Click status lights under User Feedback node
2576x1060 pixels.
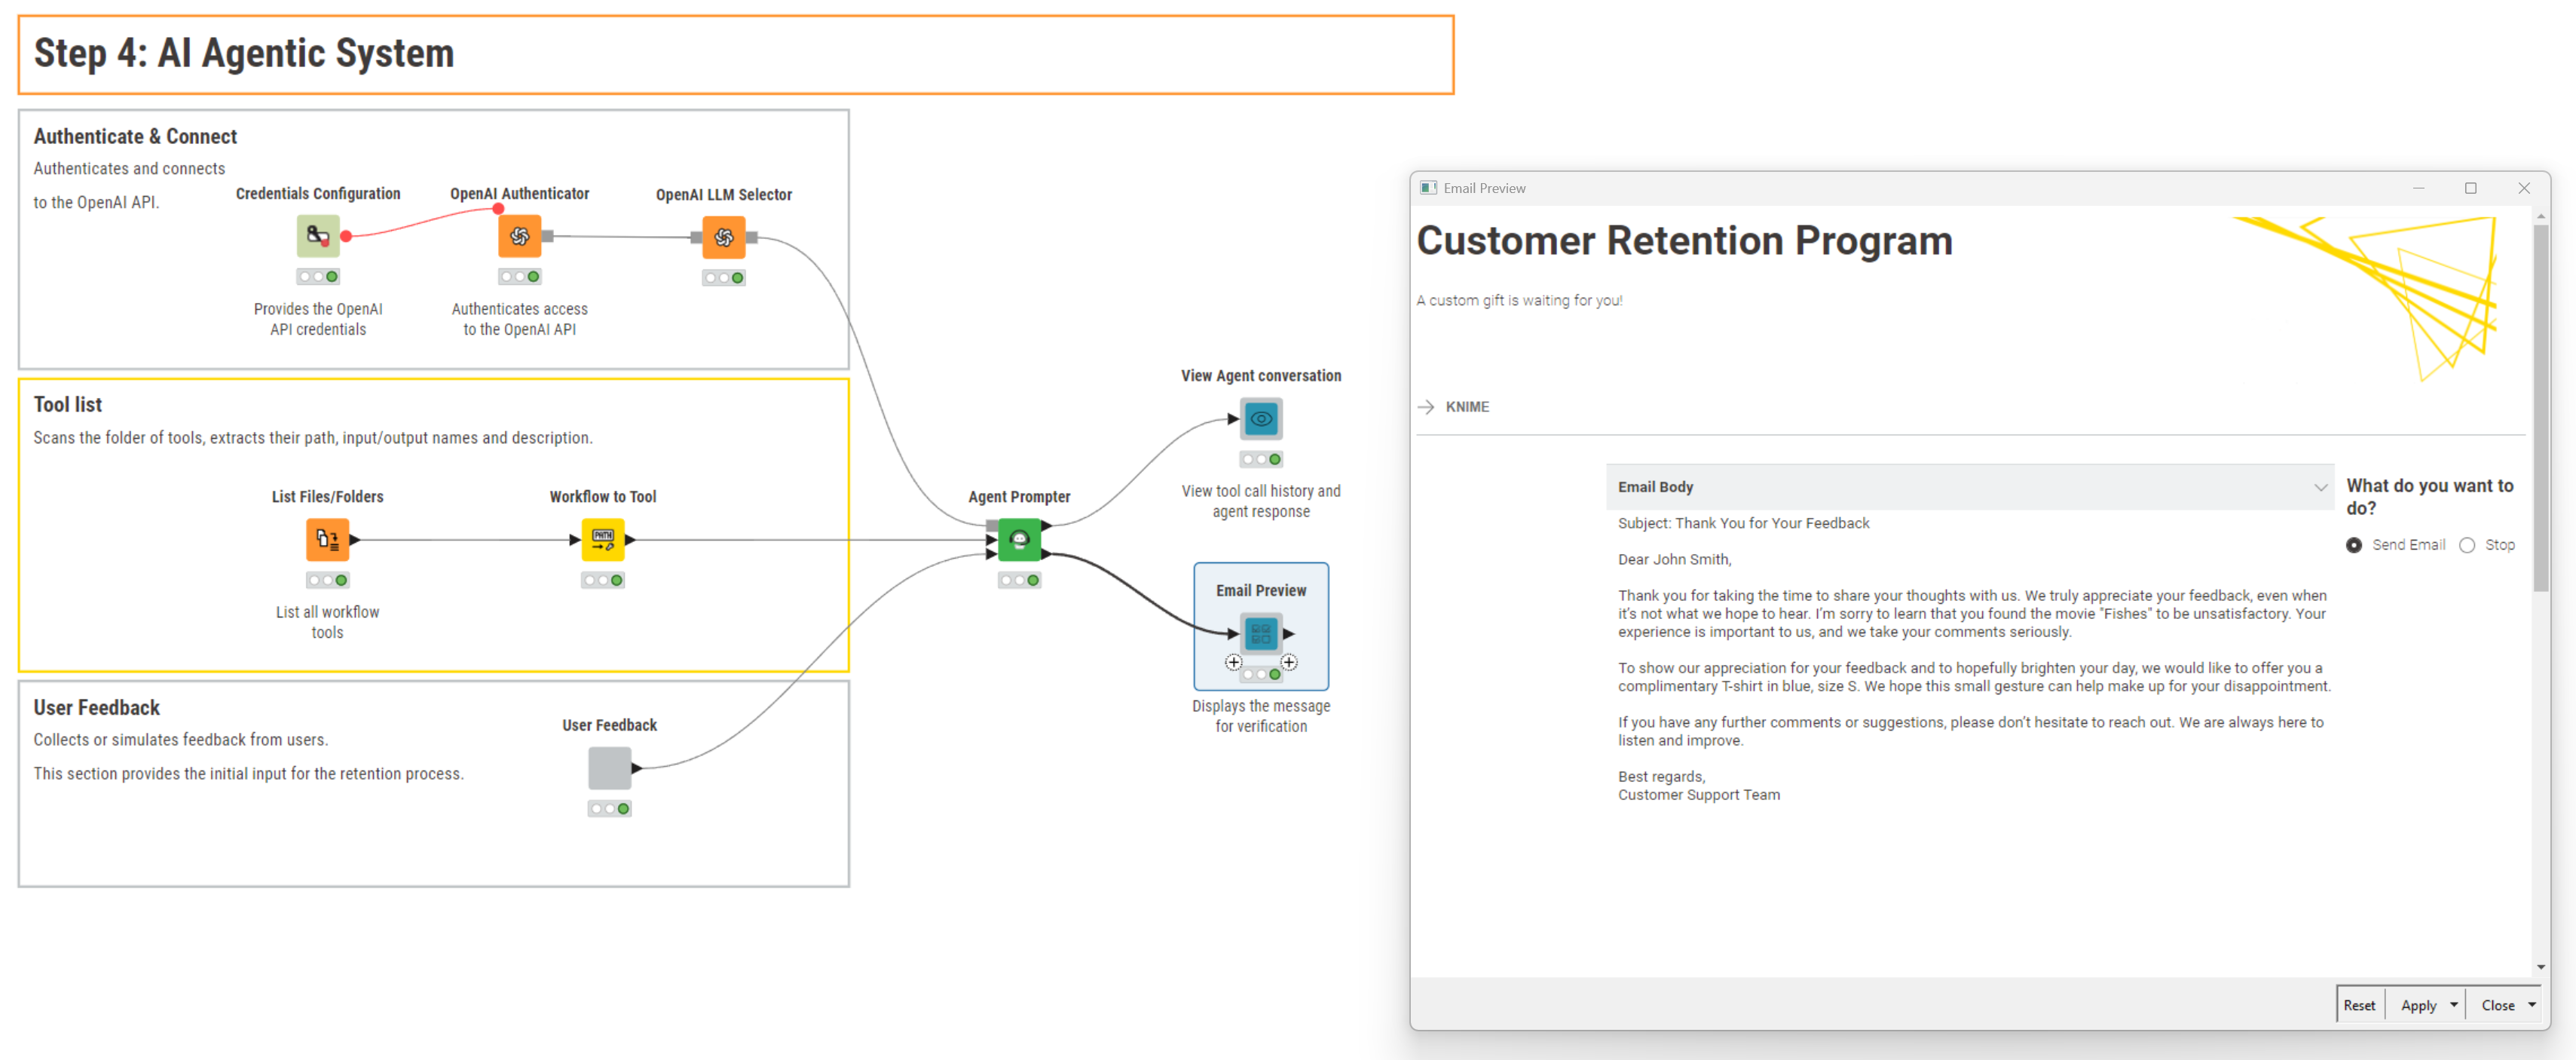click(610, 809)
